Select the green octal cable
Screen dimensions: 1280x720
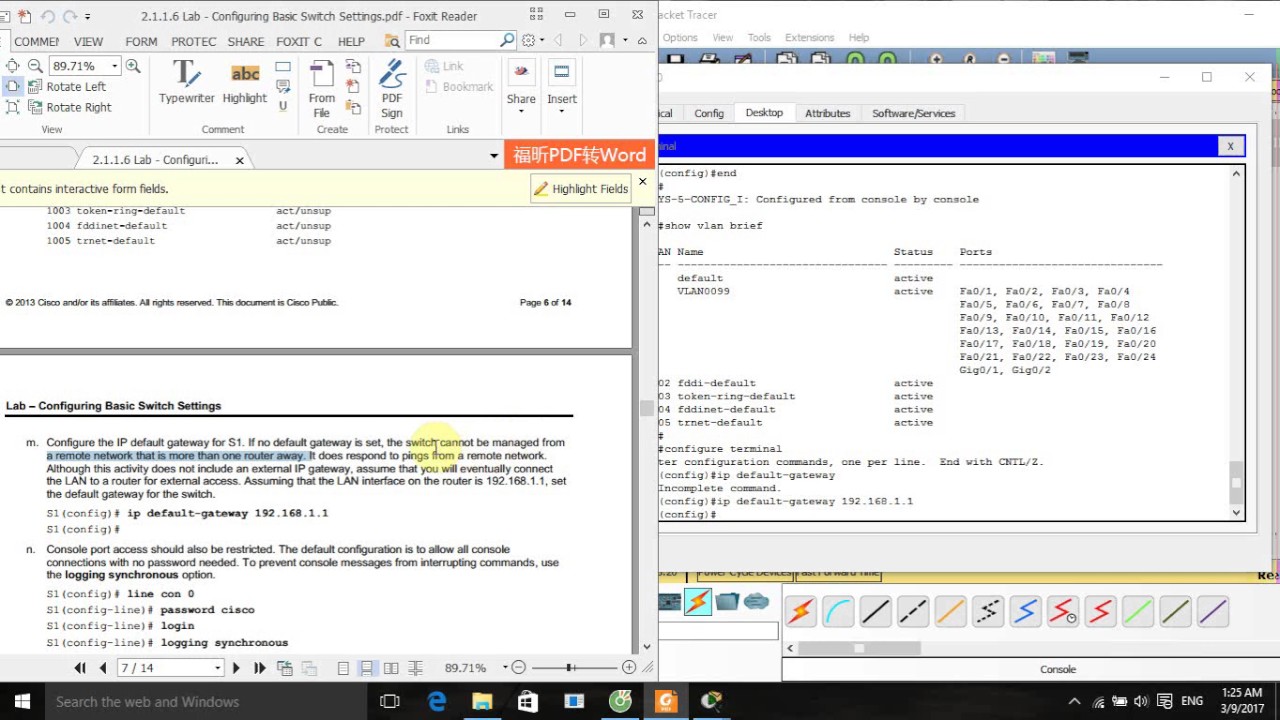1138,611
